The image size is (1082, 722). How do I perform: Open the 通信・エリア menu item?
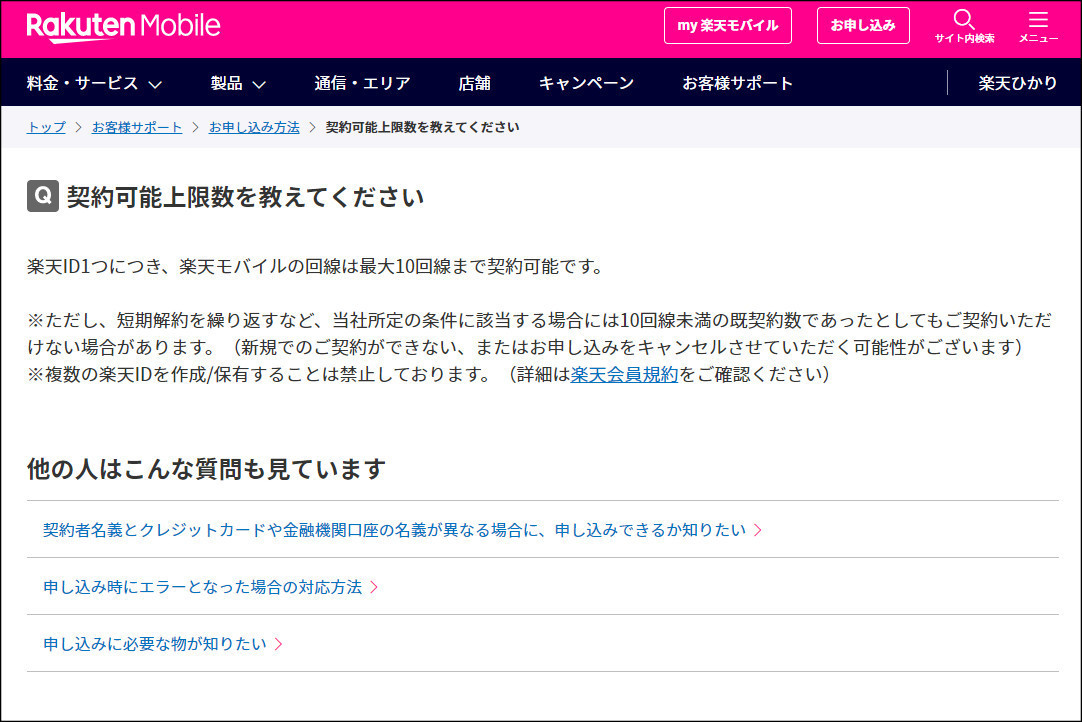point(362,84)
